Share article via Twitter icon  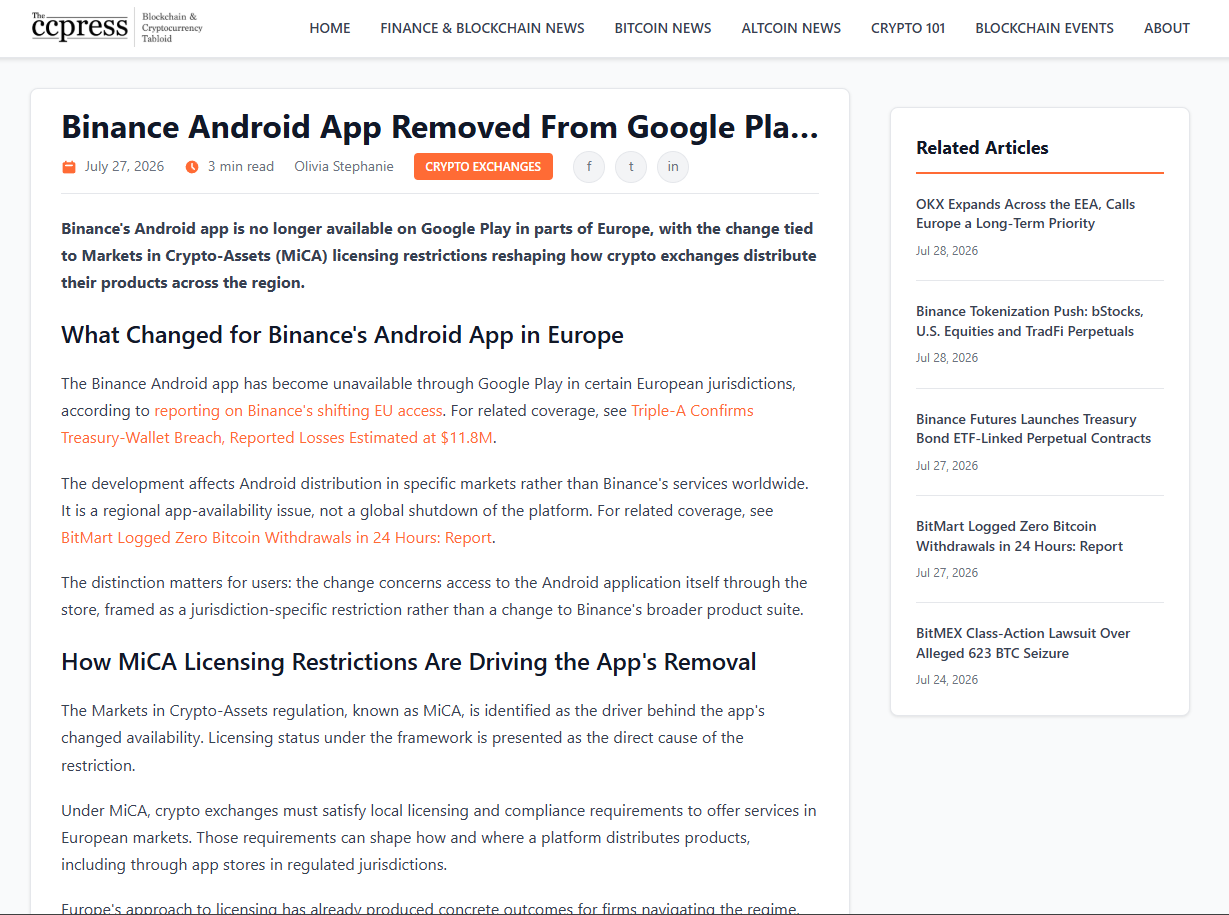pyautogui.click(x=631, y=167)
